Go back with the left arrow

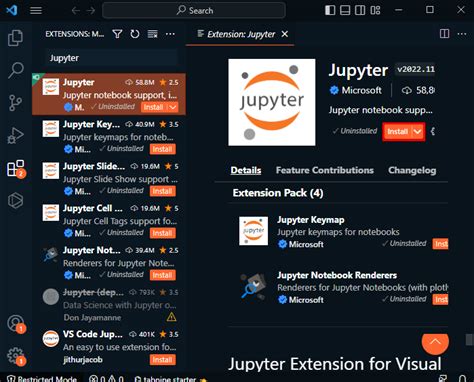pyautogui.click(x=76, y=11)
